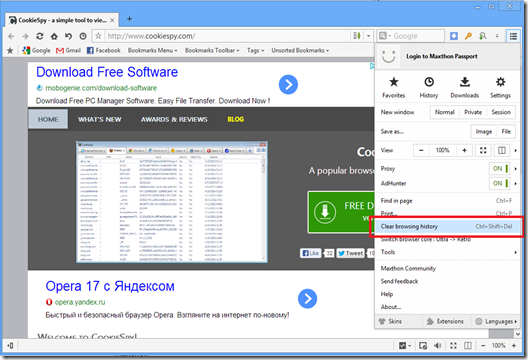Screen dimensions: 528x360
Task: Open the WHAT'S NEW site tab
Action: pos(100,120)
